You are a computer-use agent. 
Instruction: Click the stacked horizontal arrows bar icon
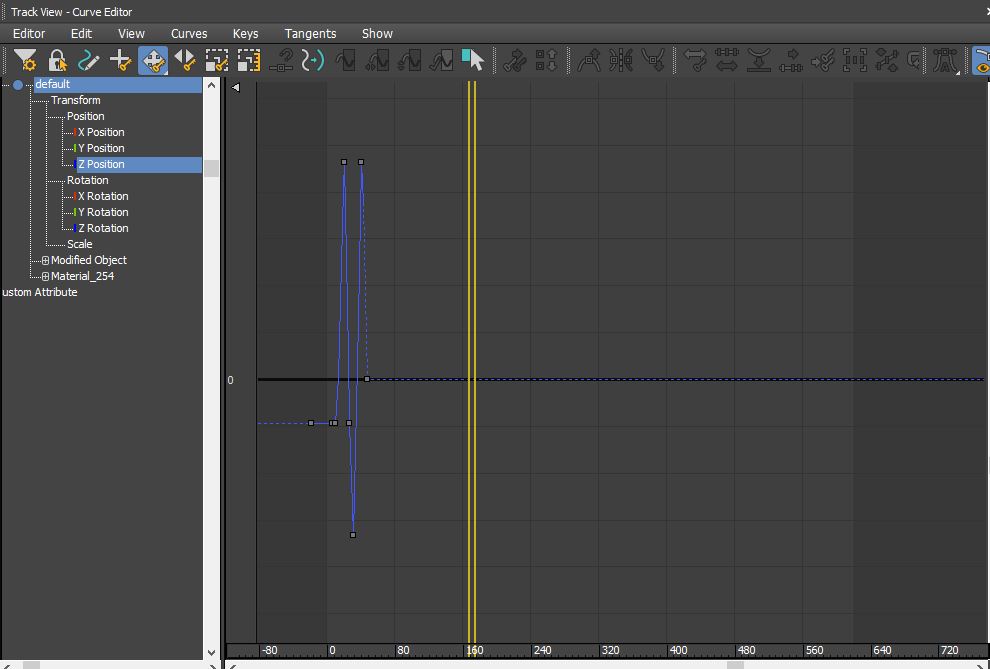point(727,61)
